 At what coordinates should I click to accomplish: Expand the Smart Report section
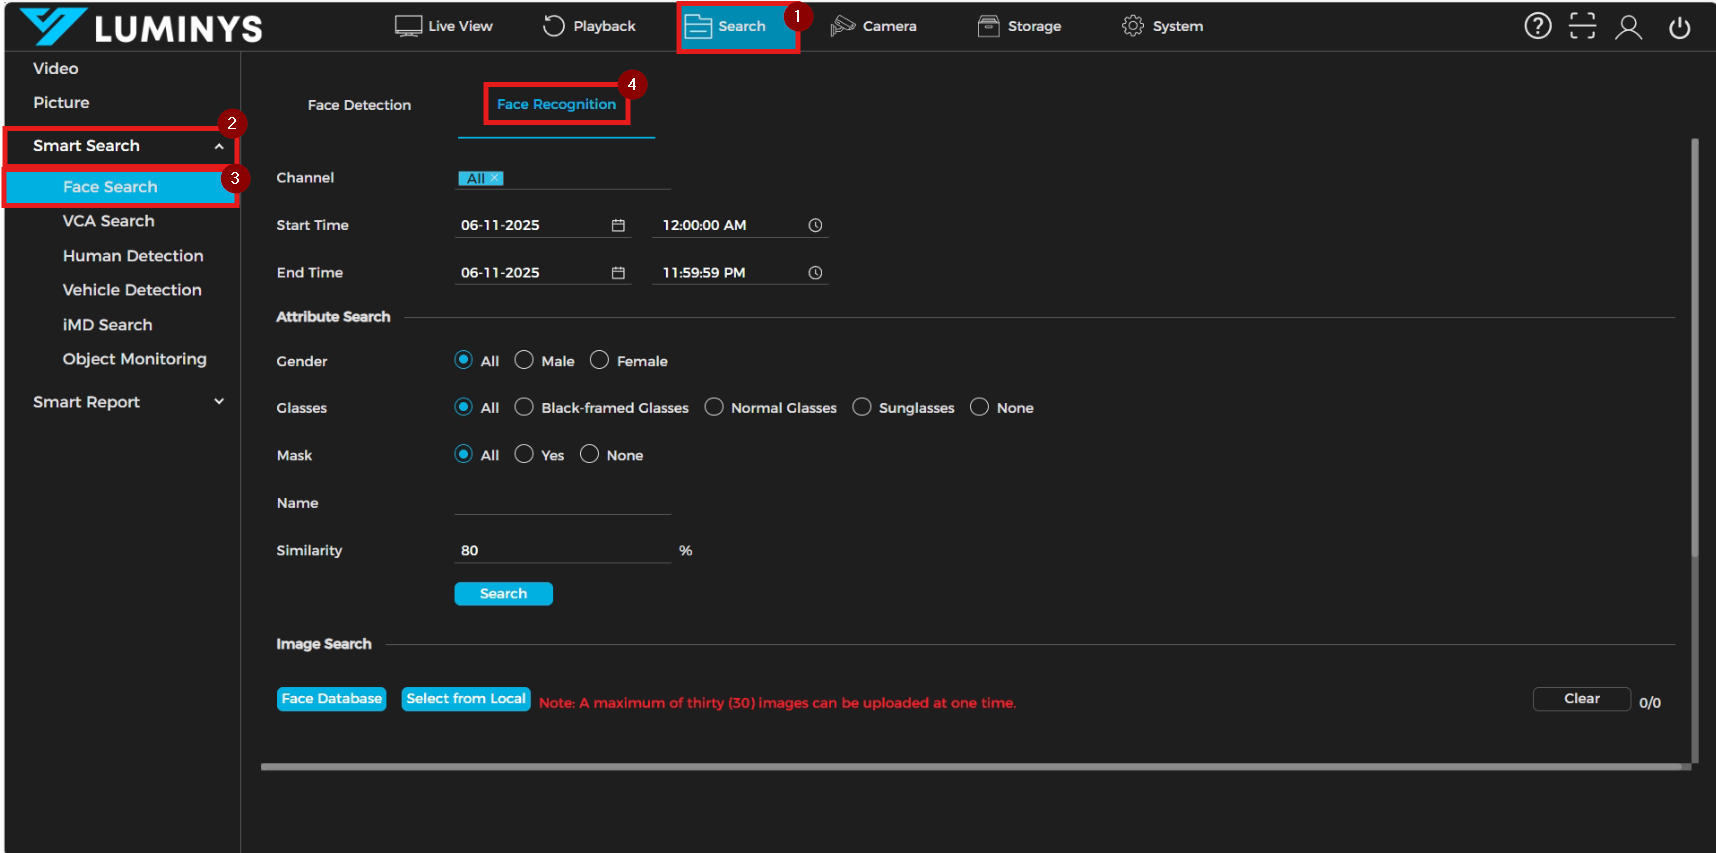click(219, 402)
